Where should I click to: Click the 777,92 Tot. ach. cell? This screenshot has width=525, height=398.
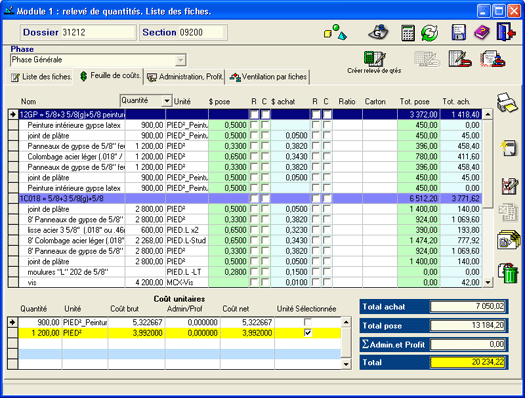coord(461,240)
